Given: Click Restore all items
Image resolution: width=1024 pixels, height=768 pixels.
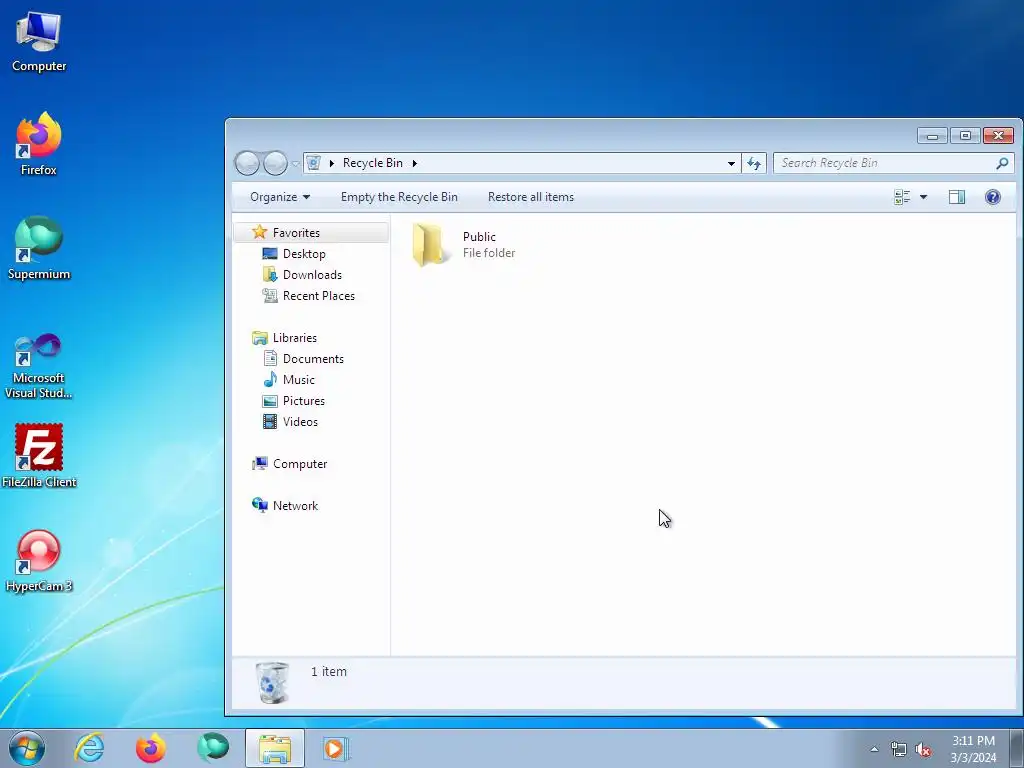Looking at the screenshot, I should (x=531, y=197).
